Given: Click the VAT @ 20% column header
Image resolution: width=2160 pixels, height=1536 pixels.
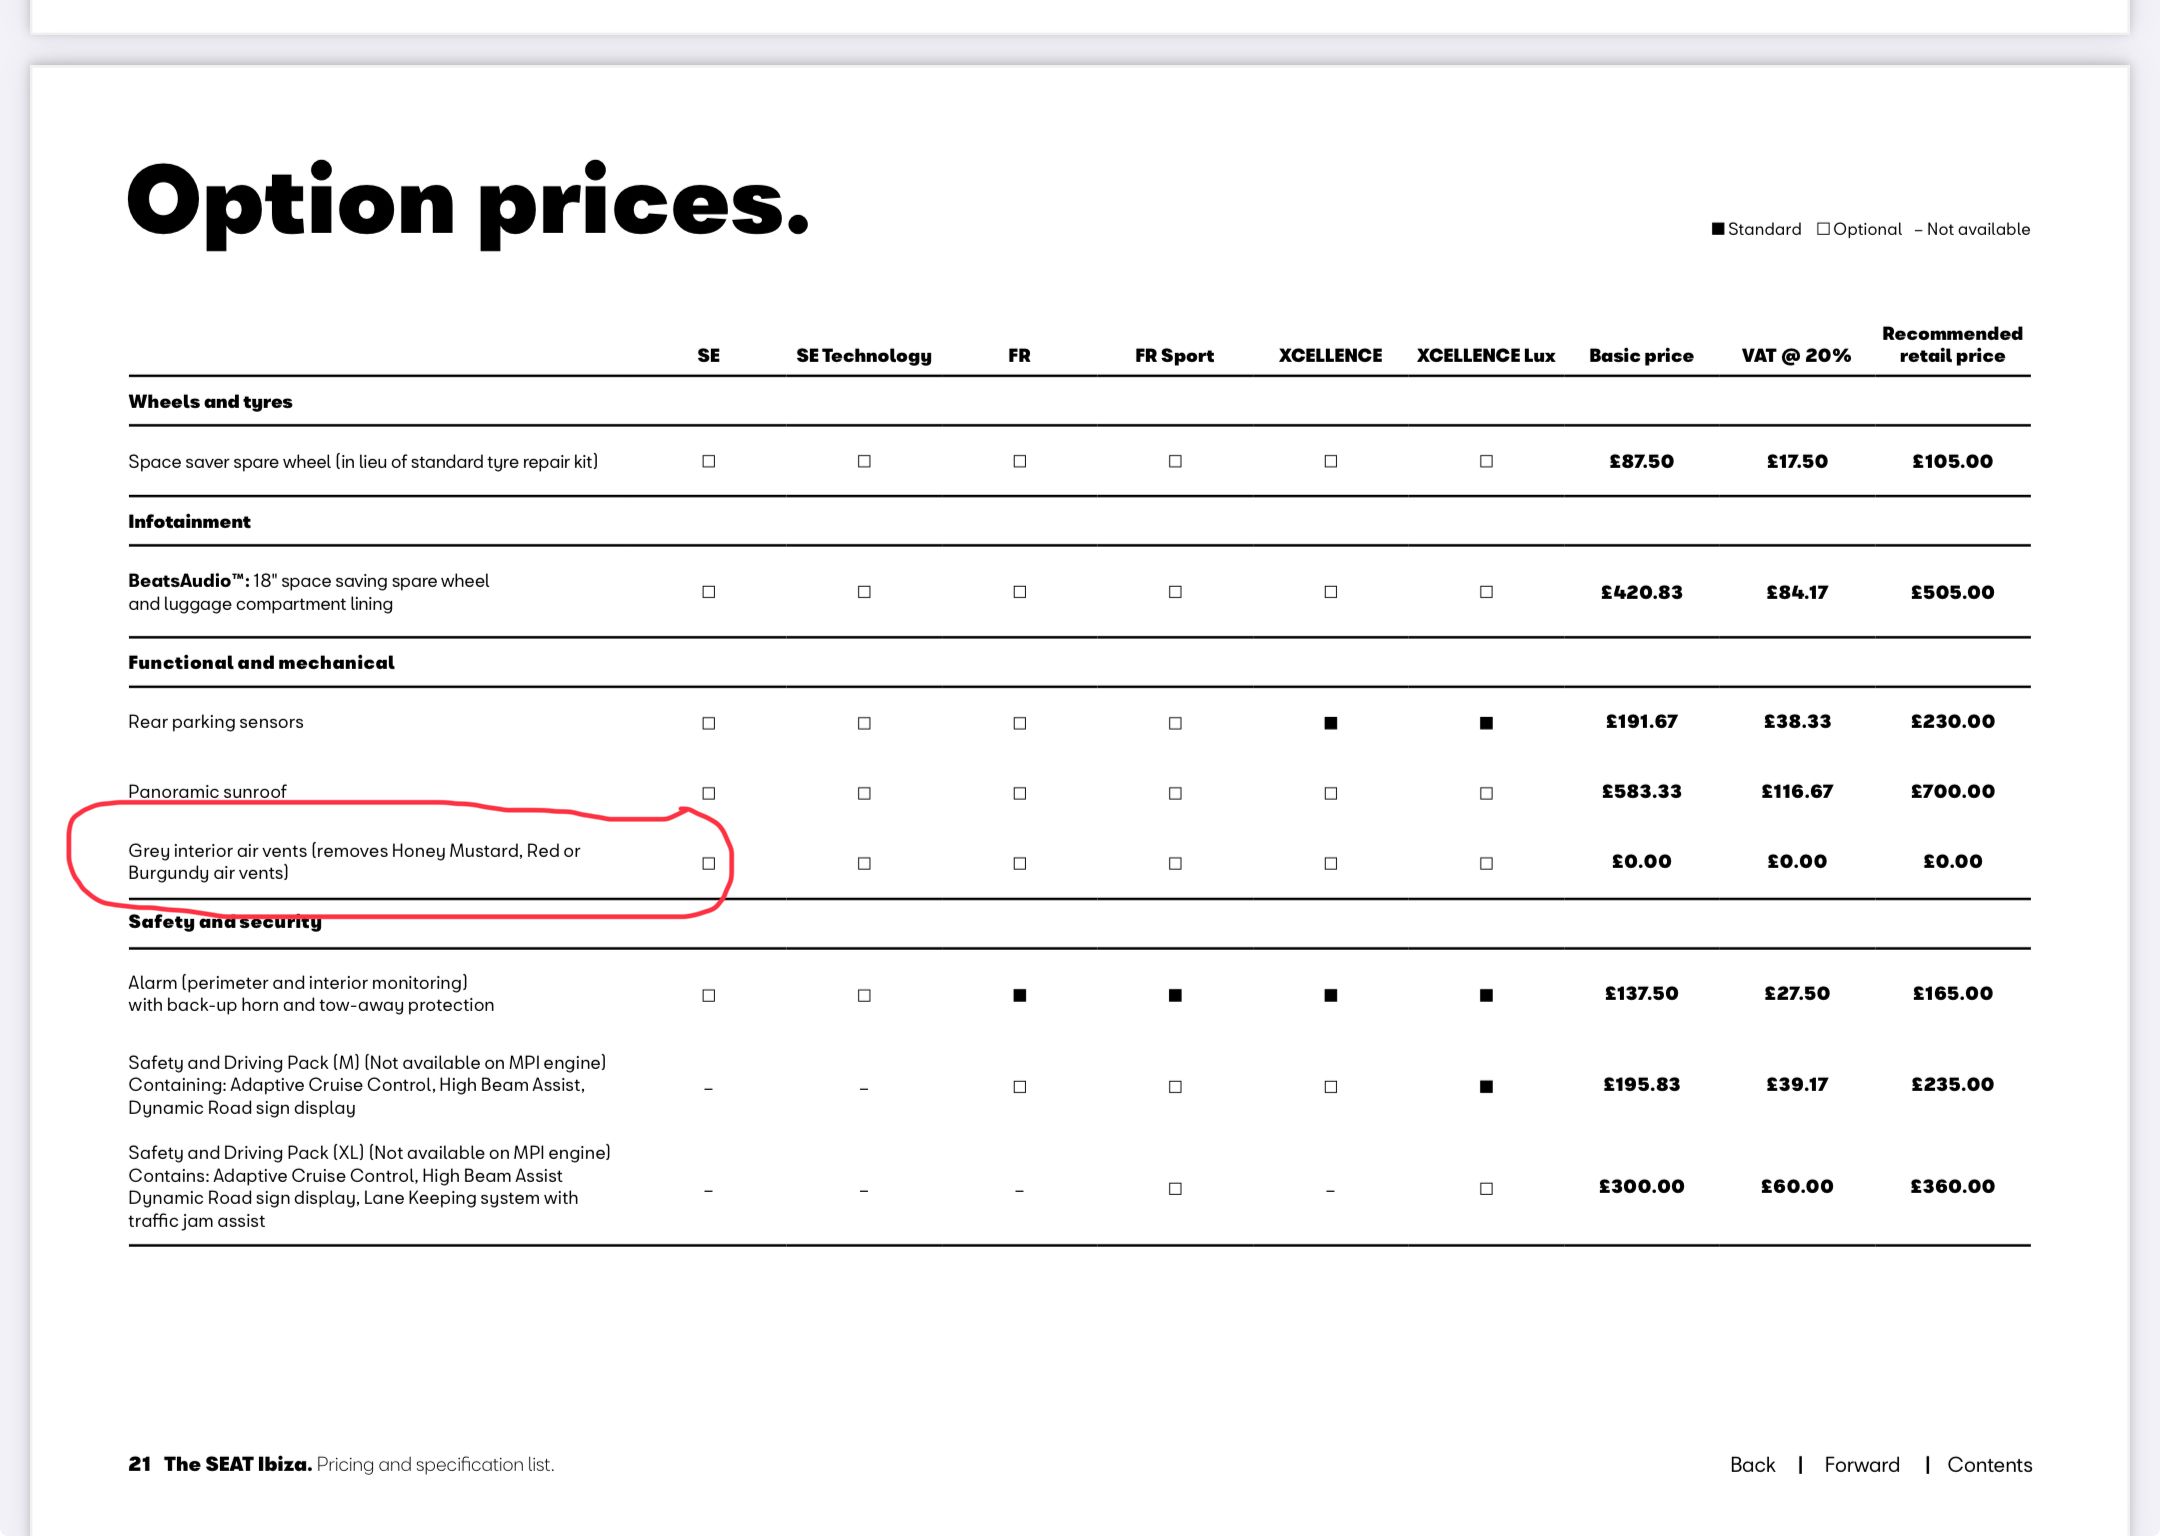Looking at the screenshot, I should 1796,355.
